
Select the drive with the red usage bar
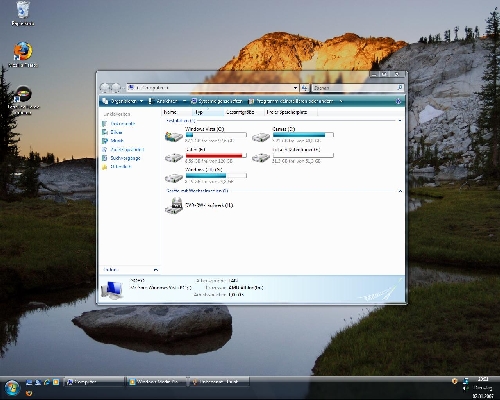click(174, 157)
